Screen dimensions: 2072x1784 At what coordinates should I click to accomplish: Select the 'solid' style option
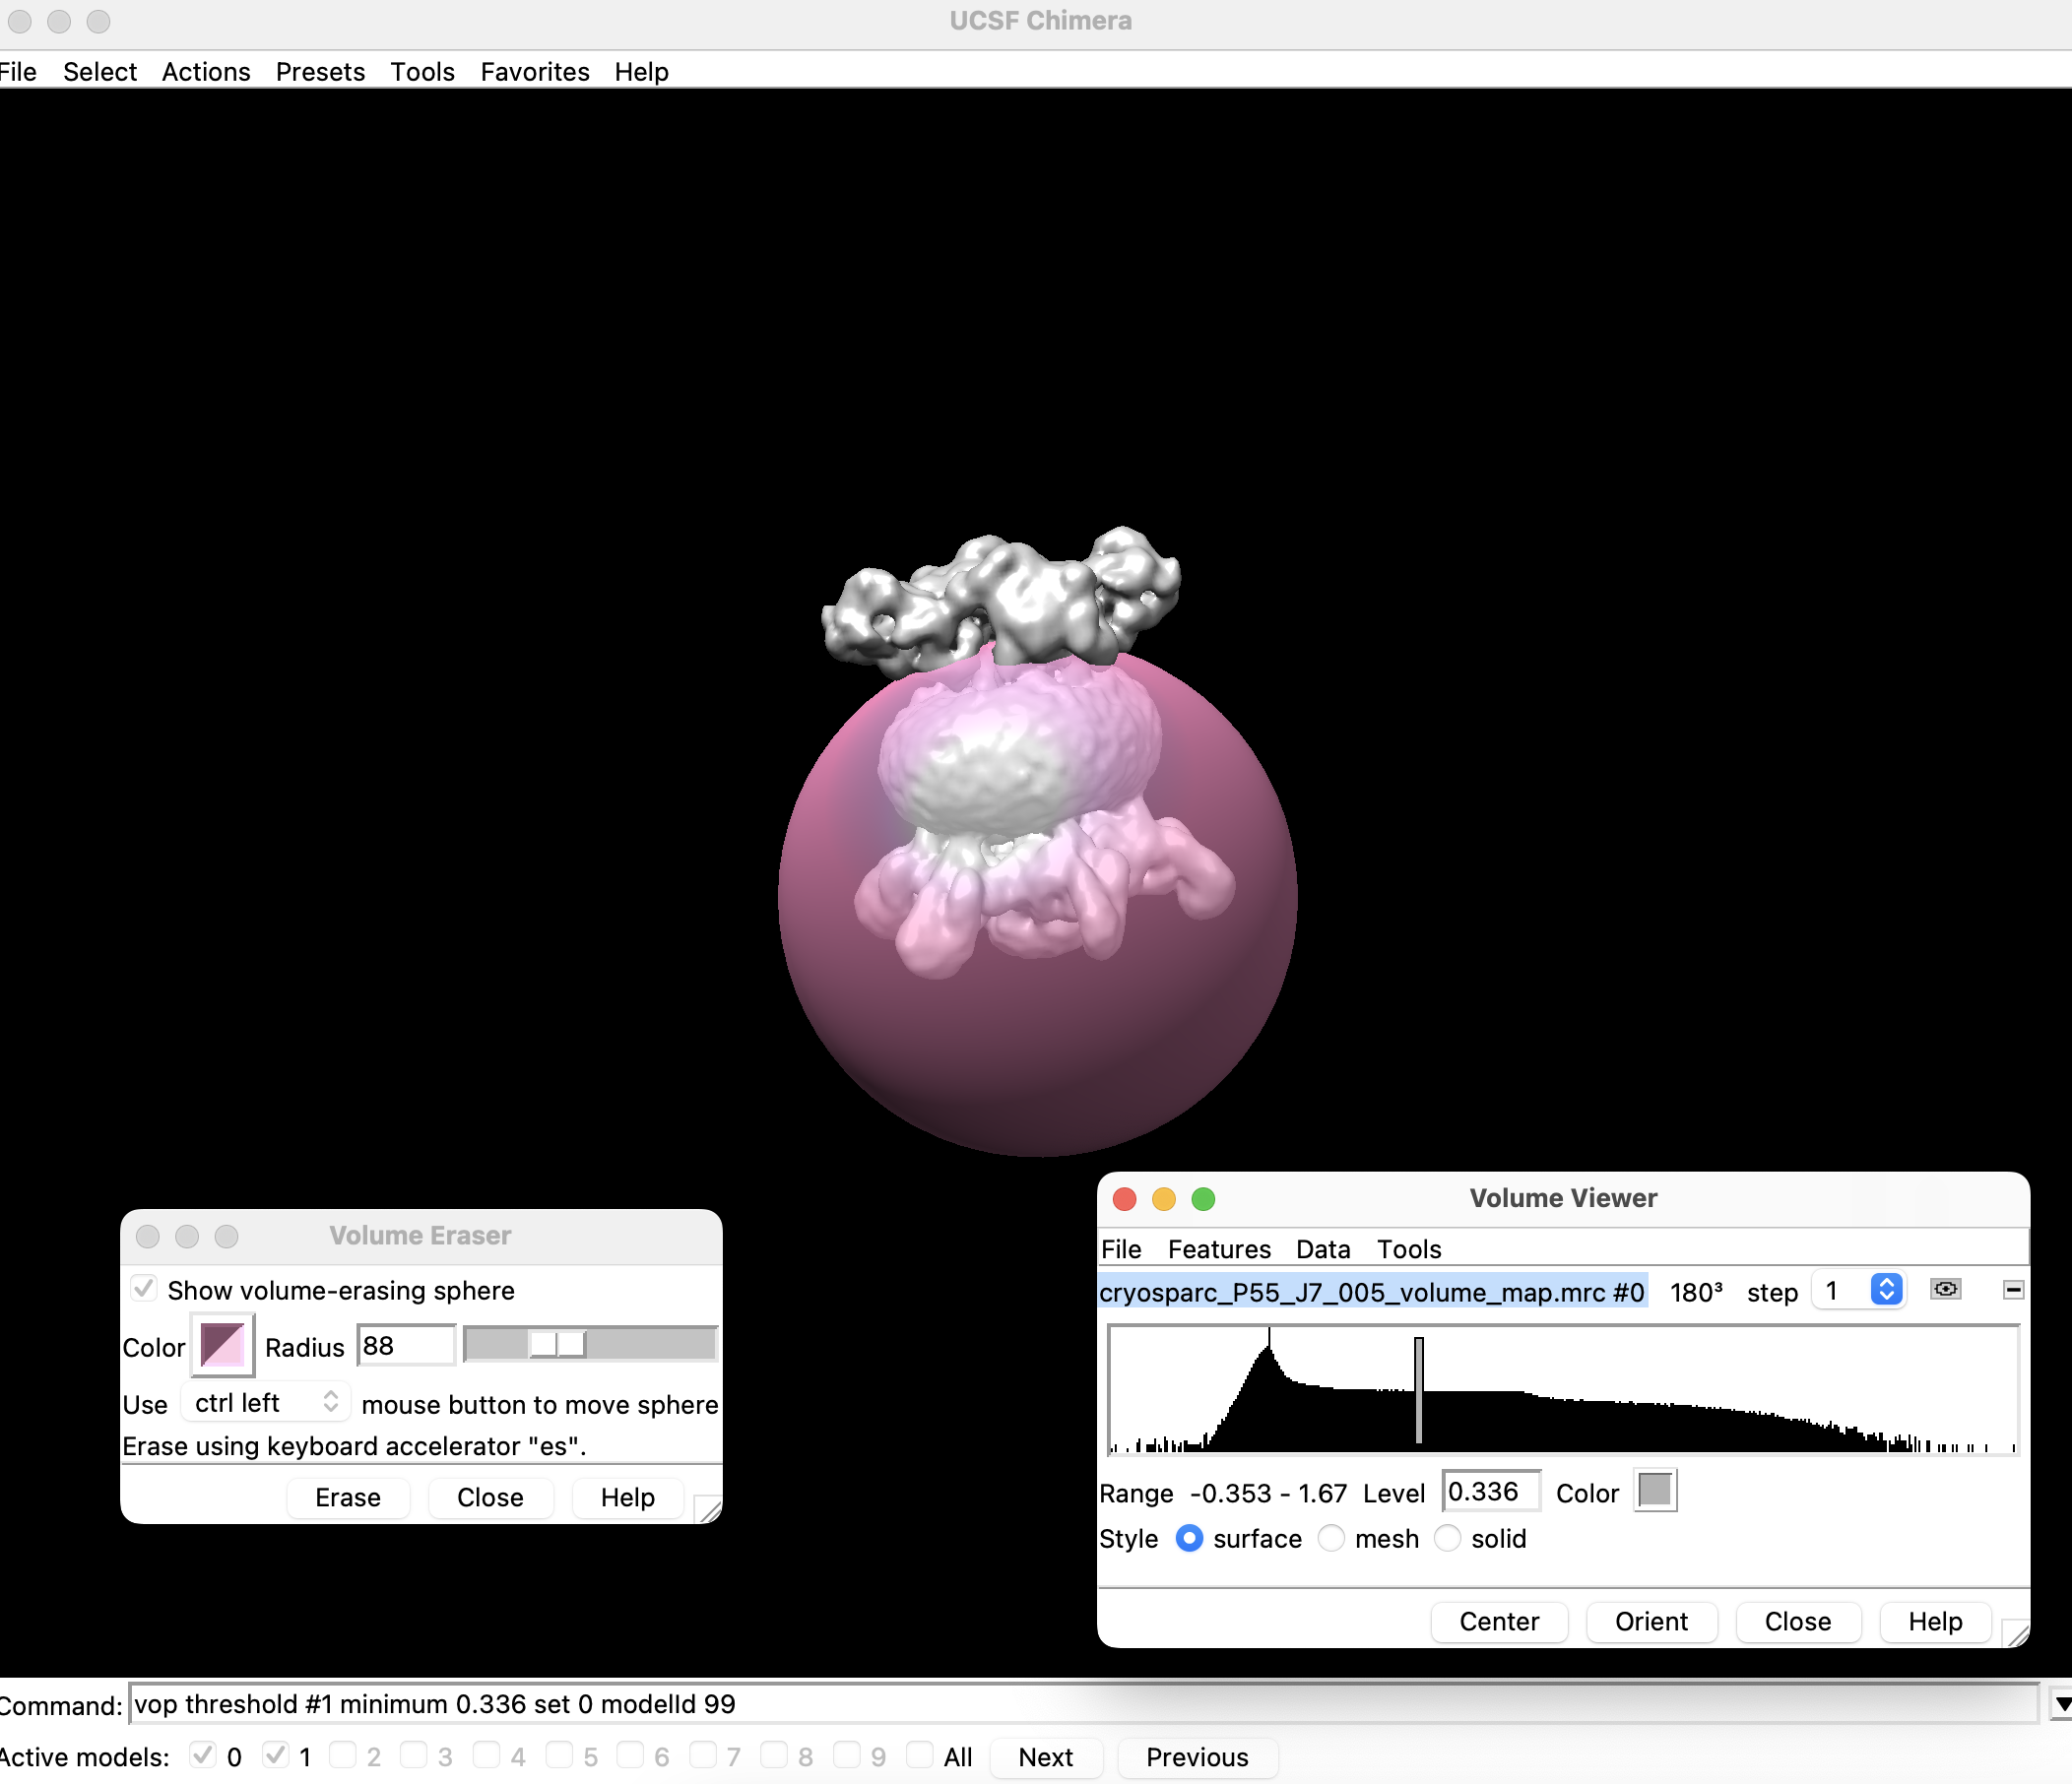click(x=1448, y=1539)
